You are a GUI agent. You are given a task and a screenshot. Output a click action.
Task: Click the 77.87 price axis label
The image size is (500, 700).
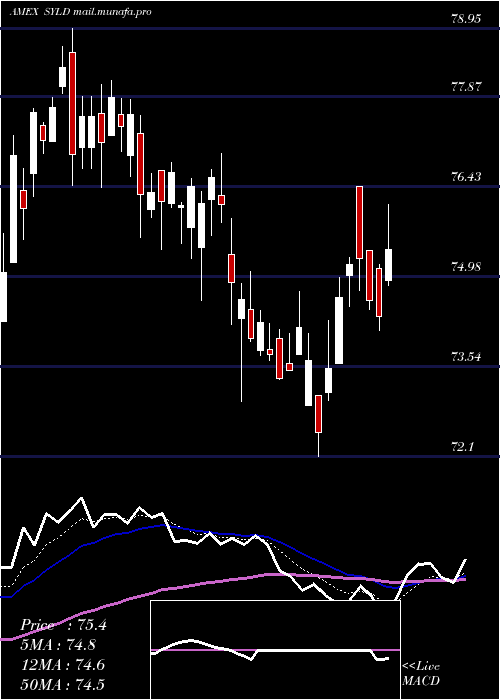pos(466,87)
